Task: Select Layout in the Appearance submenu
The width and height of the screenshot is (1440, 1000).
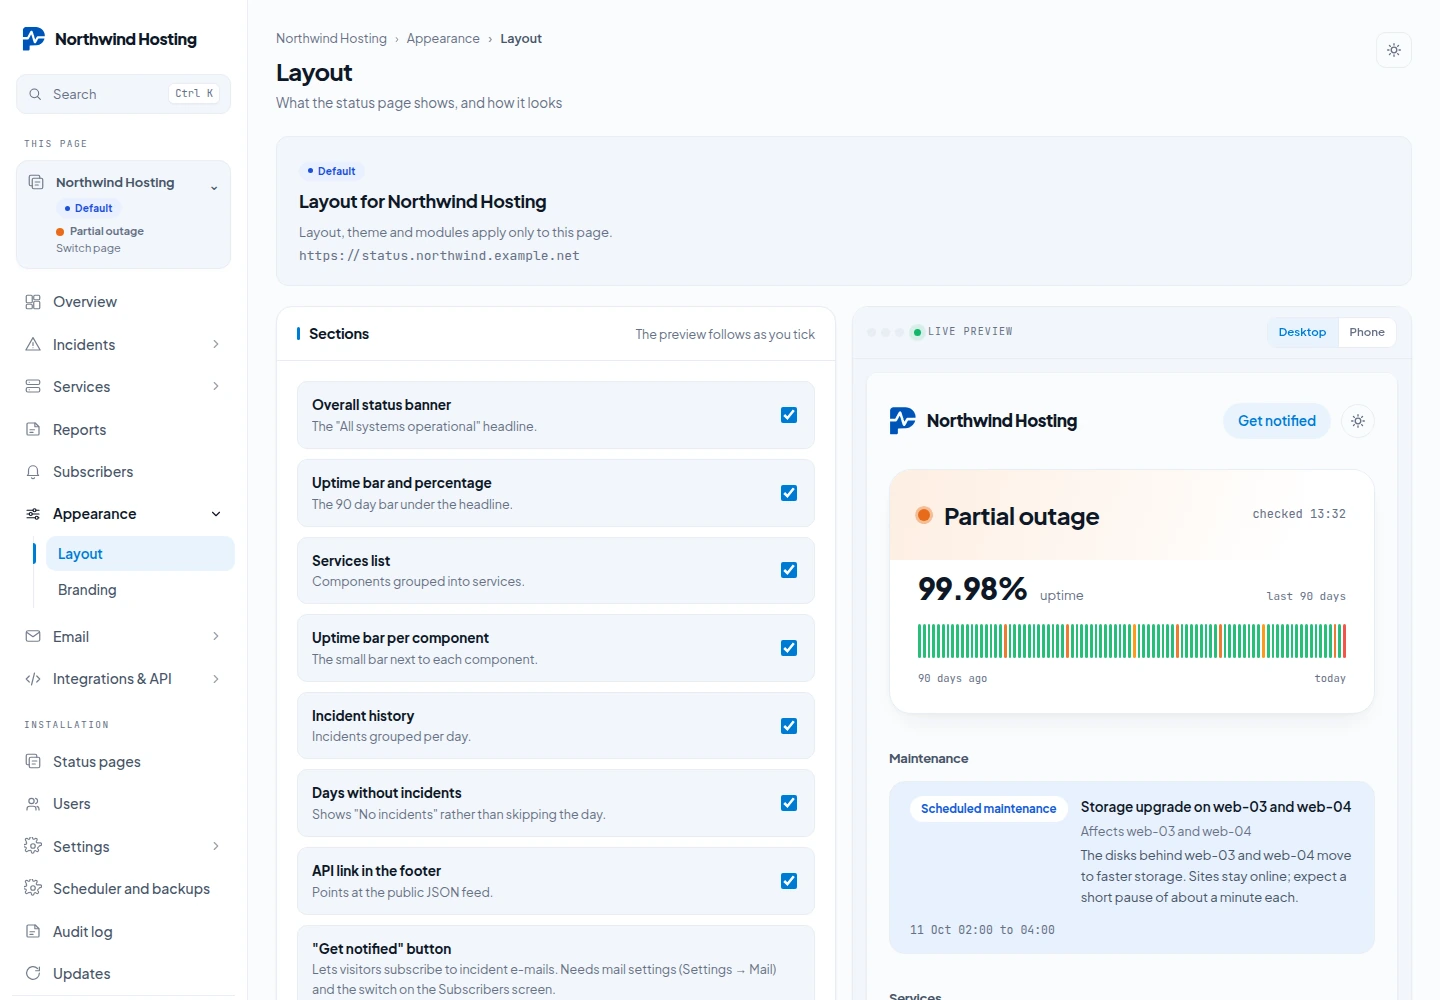Action: coord(140,554)
